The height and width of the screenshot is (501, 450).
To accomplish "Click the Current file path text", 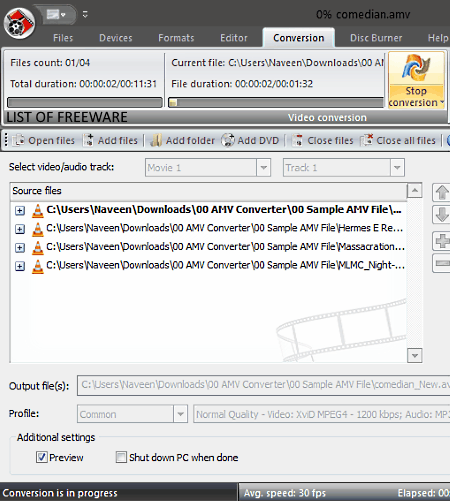I will 277,63.
